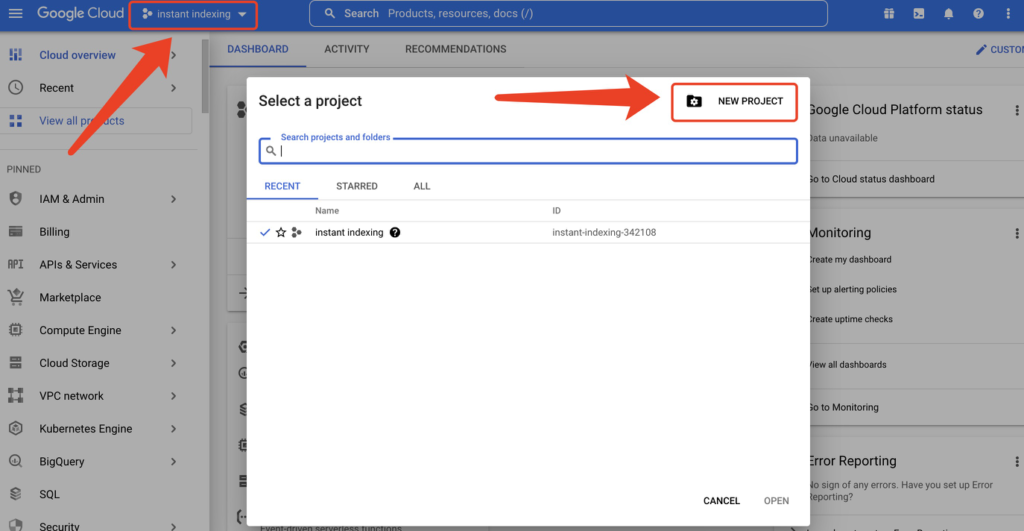Click the Recent clock icon
This screenshot has height=531, width=1024.
pyautogui.click(x=16, y=88)
